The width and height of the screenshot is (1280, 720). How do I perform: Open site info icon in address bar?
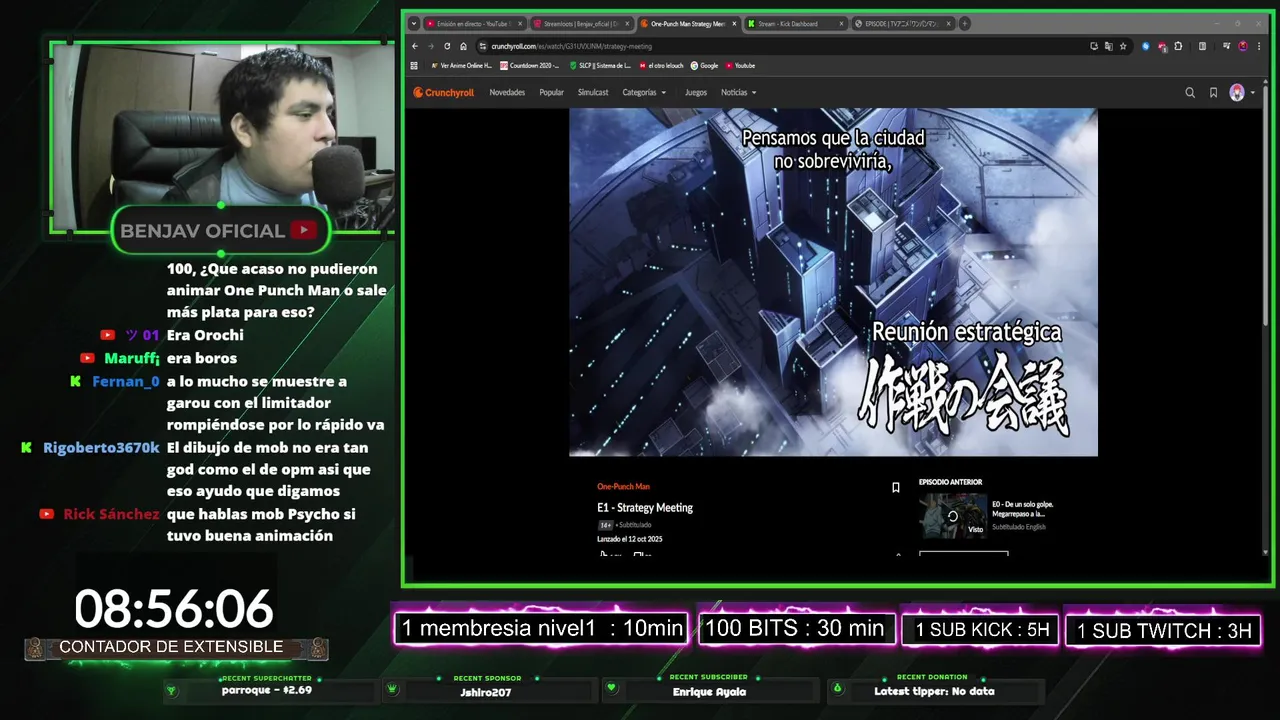coord(482,46)
